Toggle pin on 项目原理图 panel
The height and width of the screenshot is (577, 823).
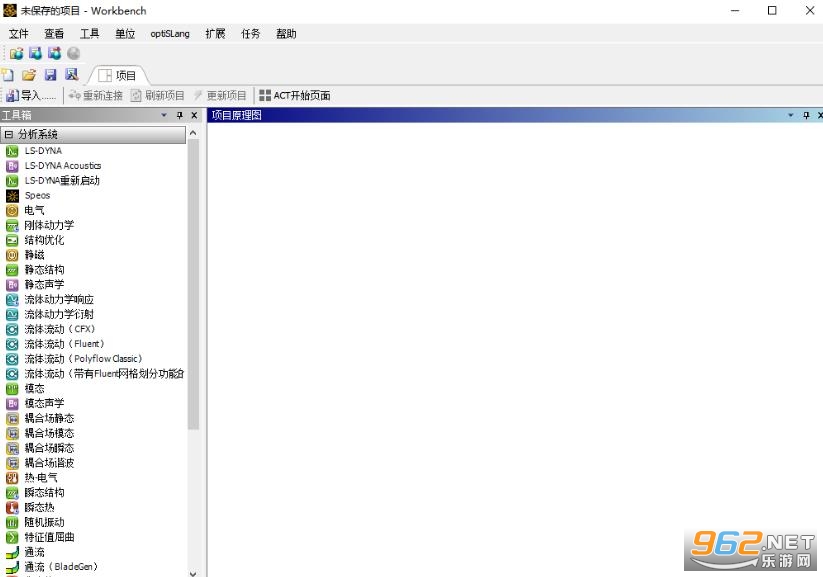[806, 115]
